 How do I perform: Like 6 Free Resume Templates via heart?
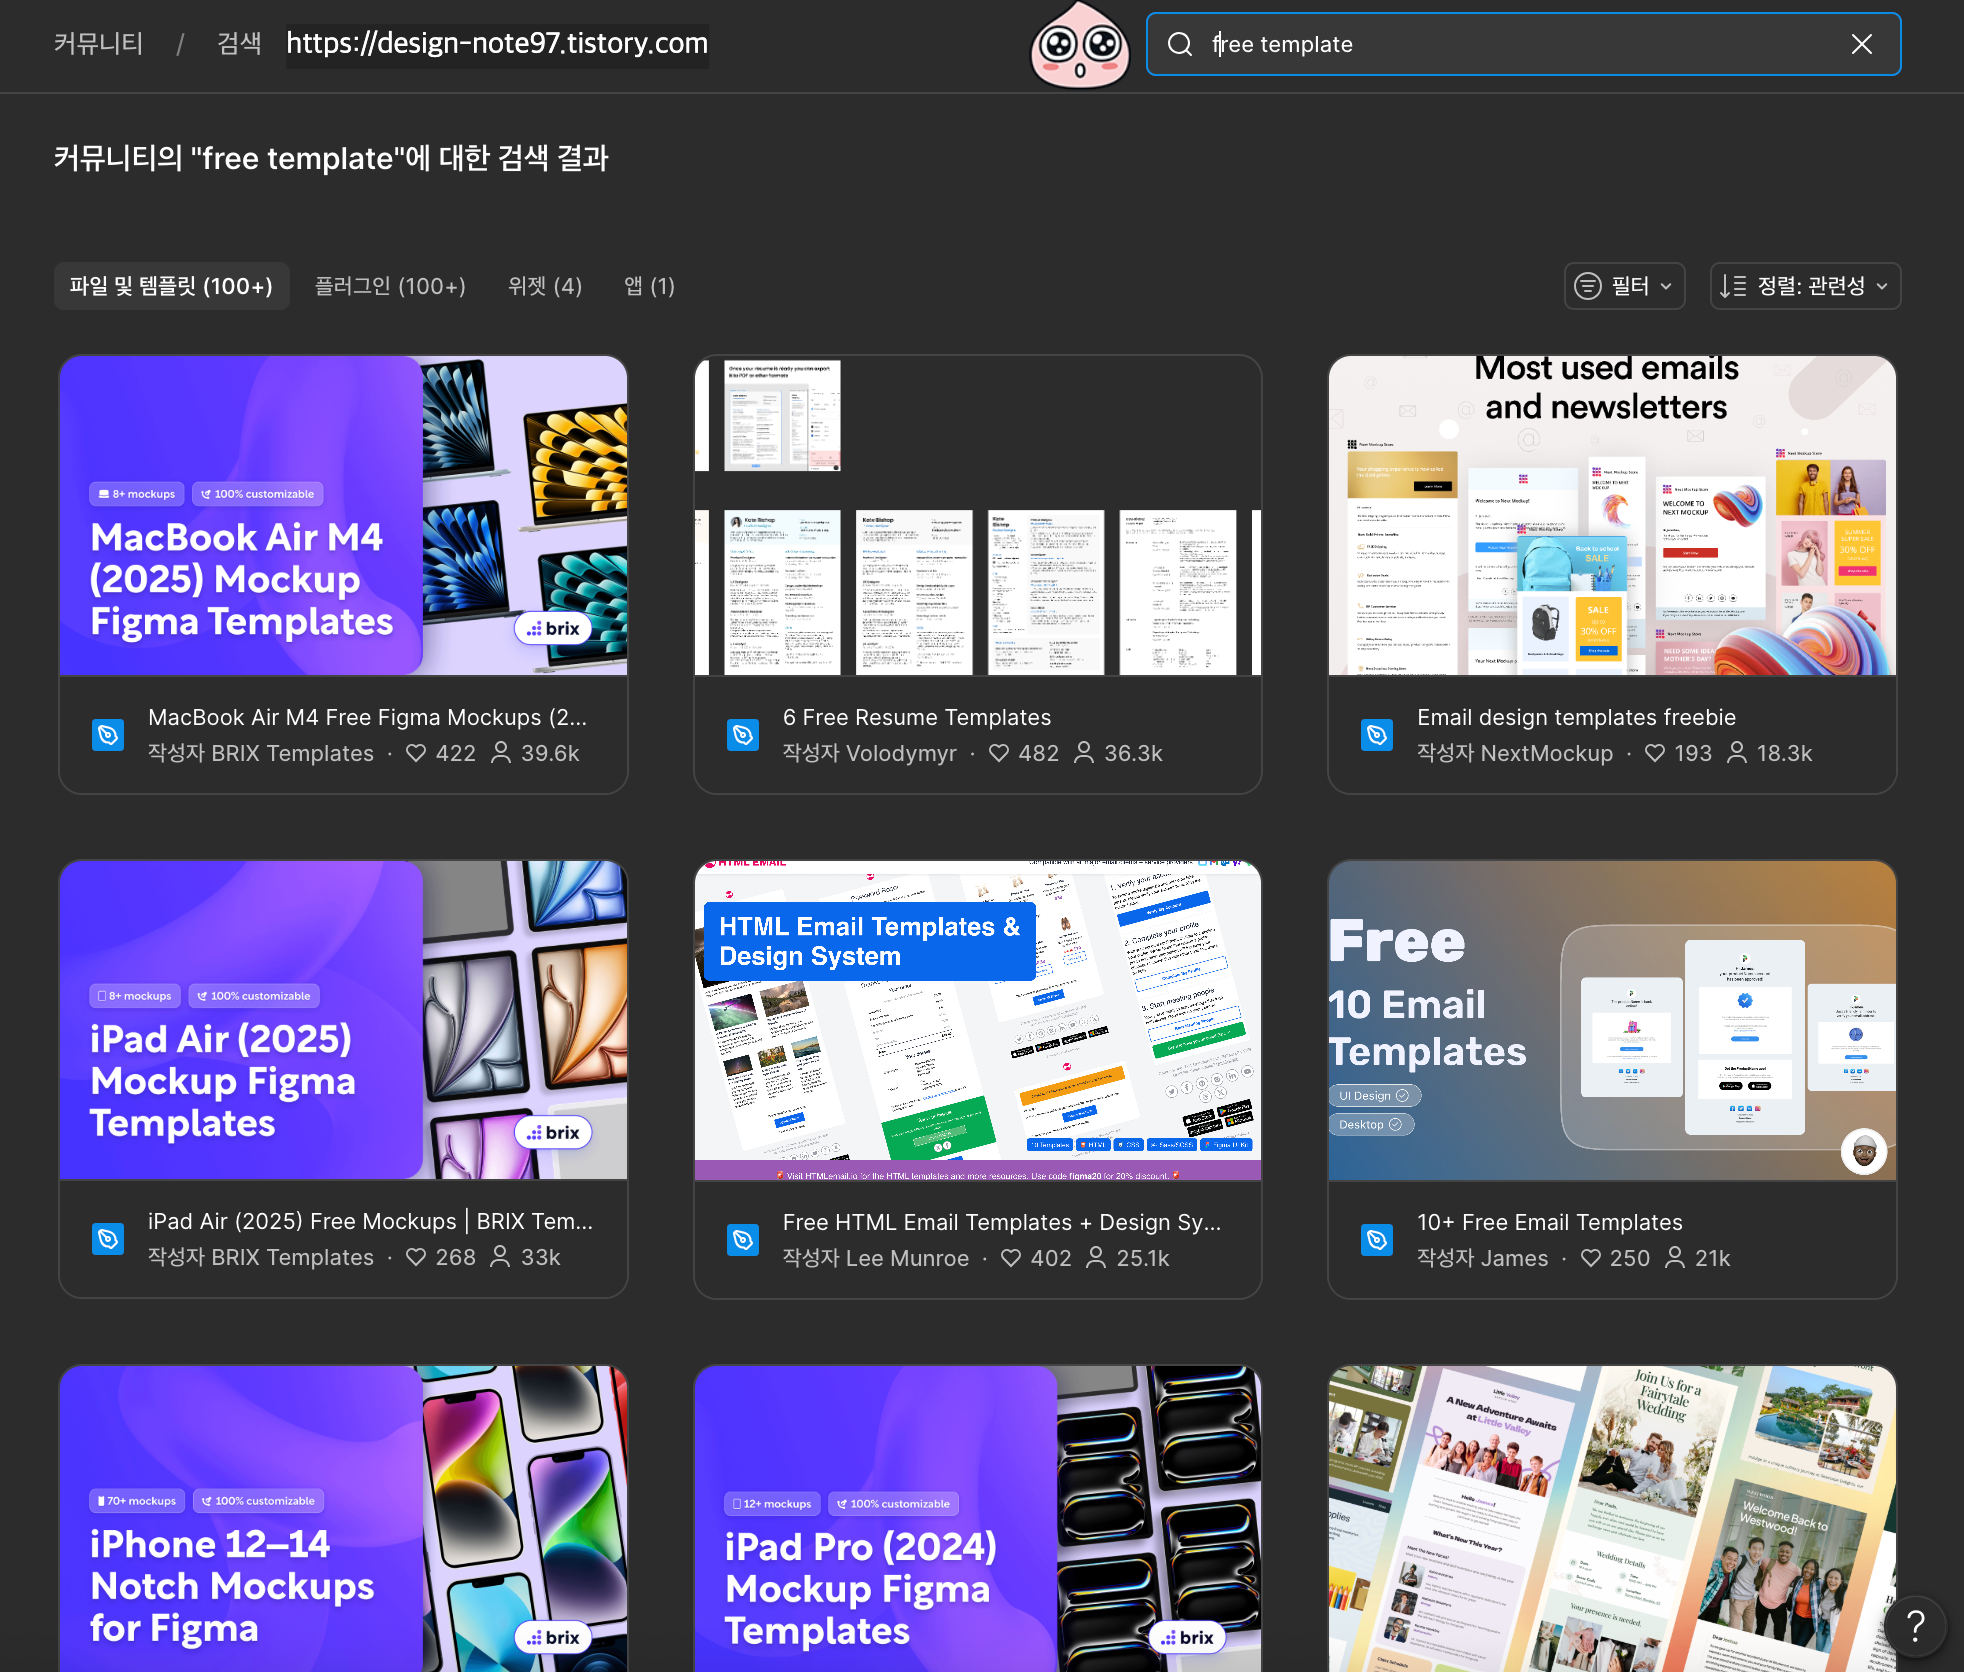999,753
